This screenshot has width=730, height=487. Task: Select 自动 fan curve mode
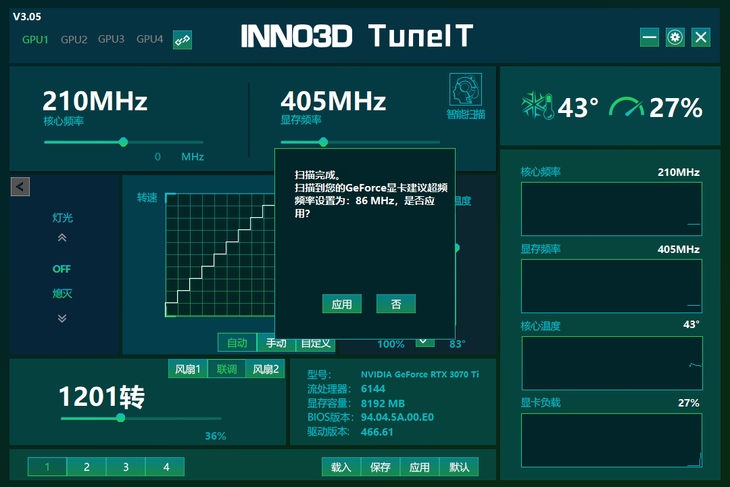pyautogui.click(x=237, y=343)
